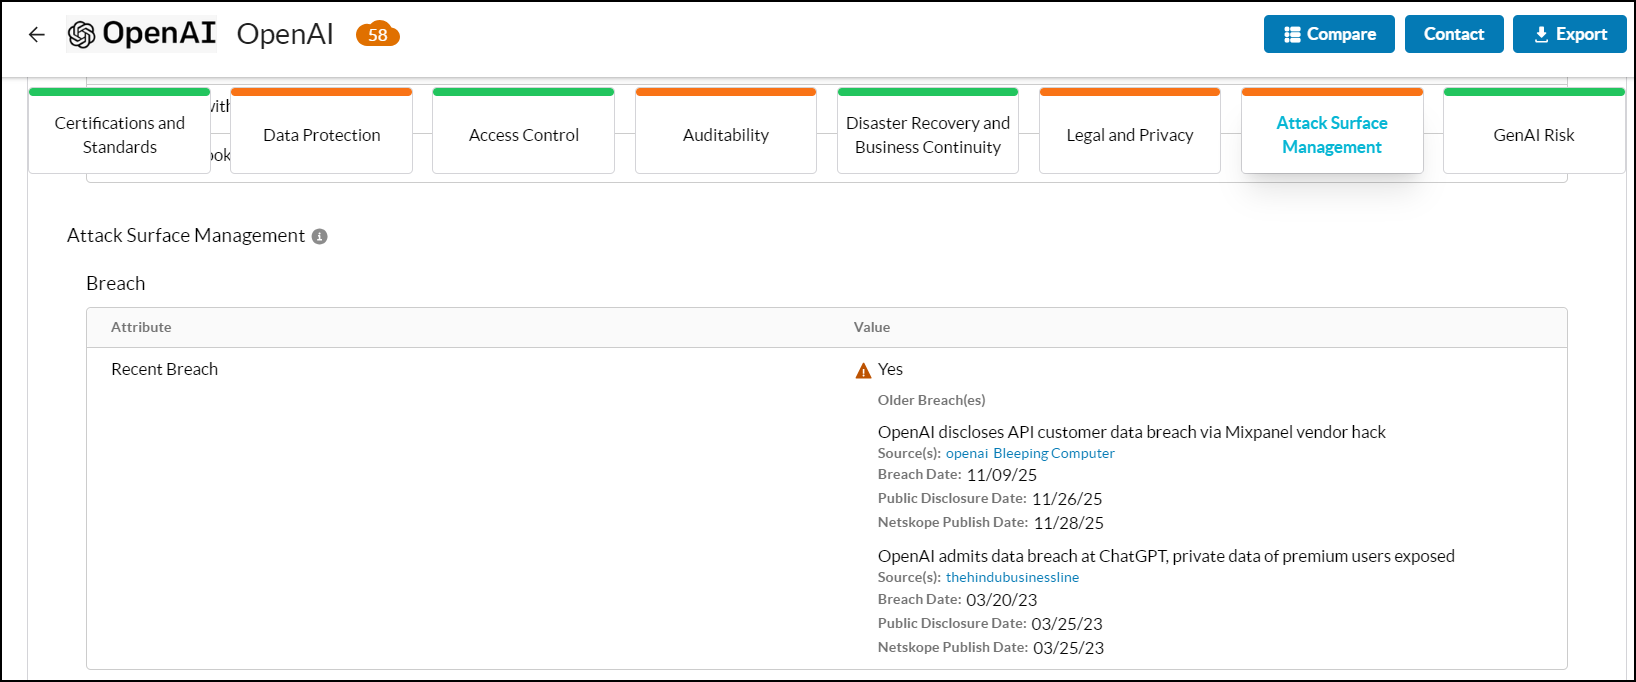The width and height of the screenshot is (1636, 682).
Task: Switch to the Data Protection tab
Action: pyautogui.click(x=321, y=135)
